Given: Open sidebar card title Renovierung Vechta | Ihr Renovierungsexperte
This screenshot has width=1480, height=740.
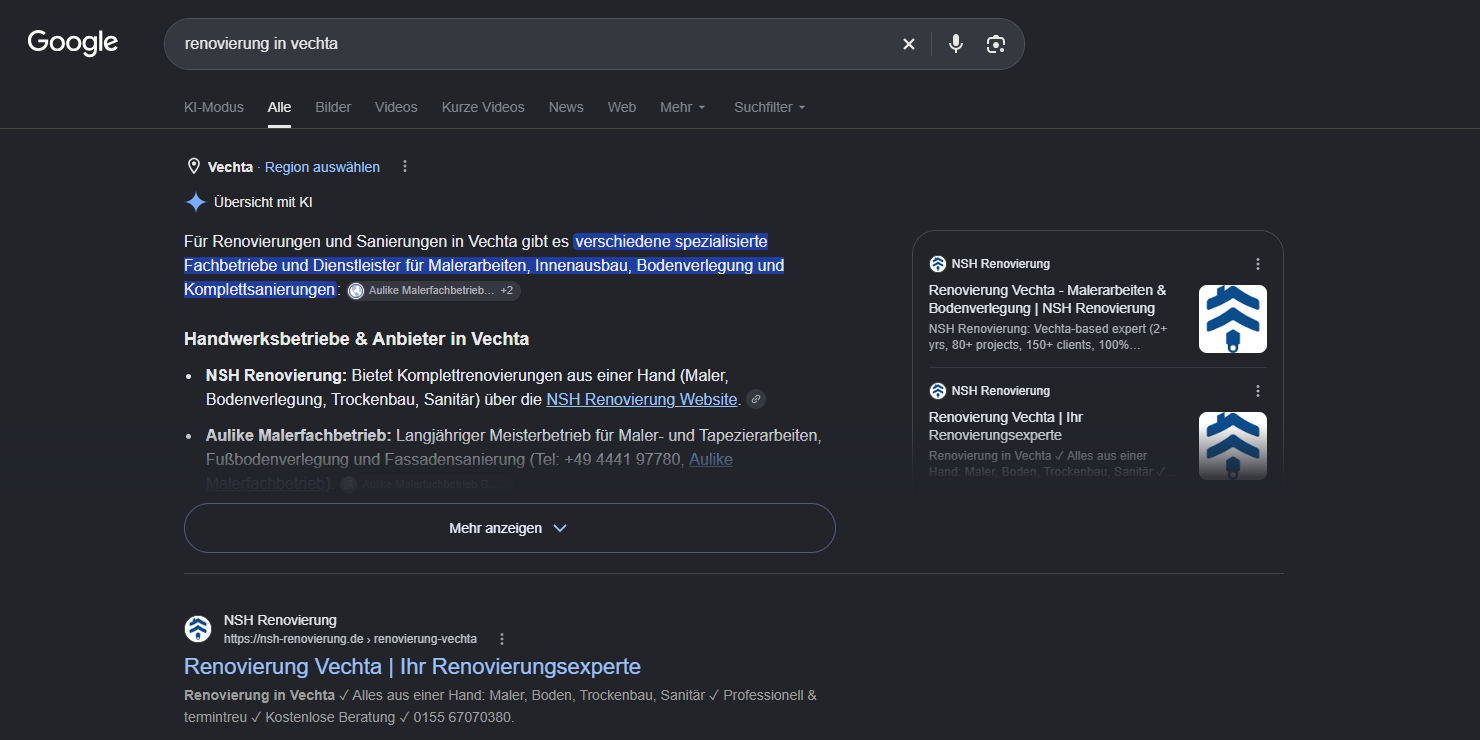Looking at the screenshot, I should 1006,426.
